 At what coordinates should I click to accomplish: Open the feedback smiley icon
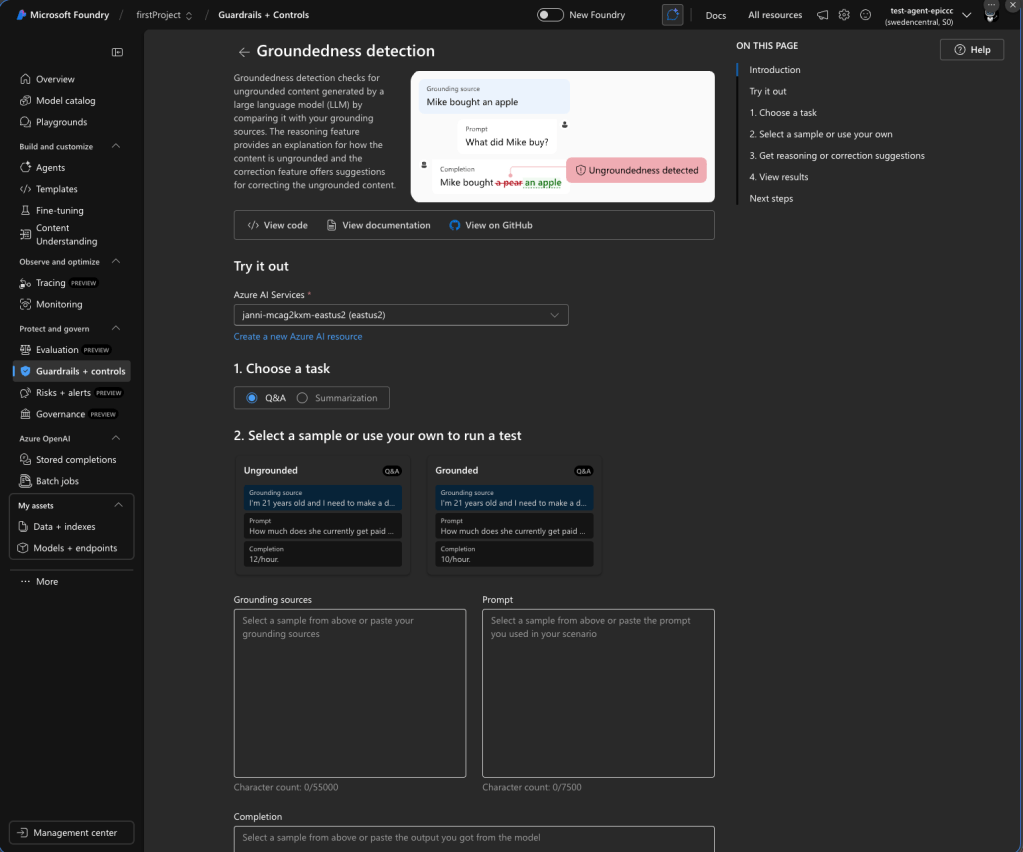pos(865,15)
